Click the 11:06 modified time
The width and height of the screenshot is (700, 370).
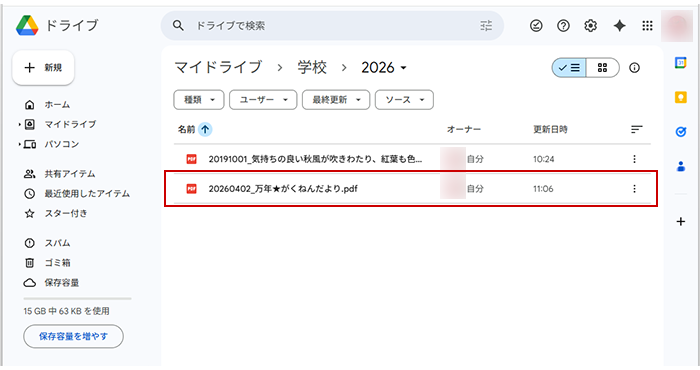click(x=543, y=189)
